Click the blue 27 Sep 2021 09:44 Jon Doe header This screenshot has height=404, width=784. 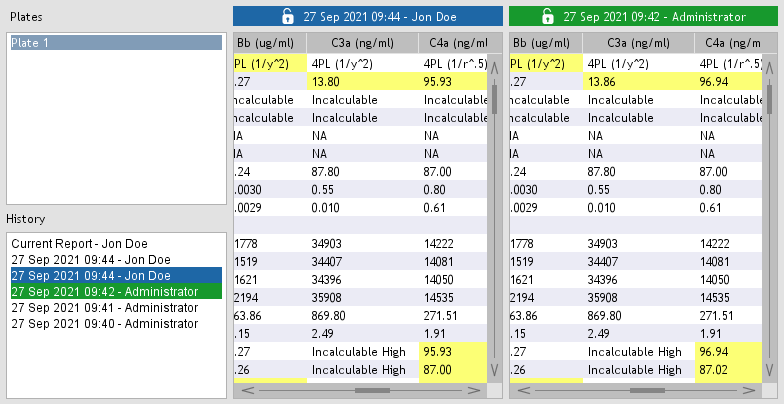(368, 16)
